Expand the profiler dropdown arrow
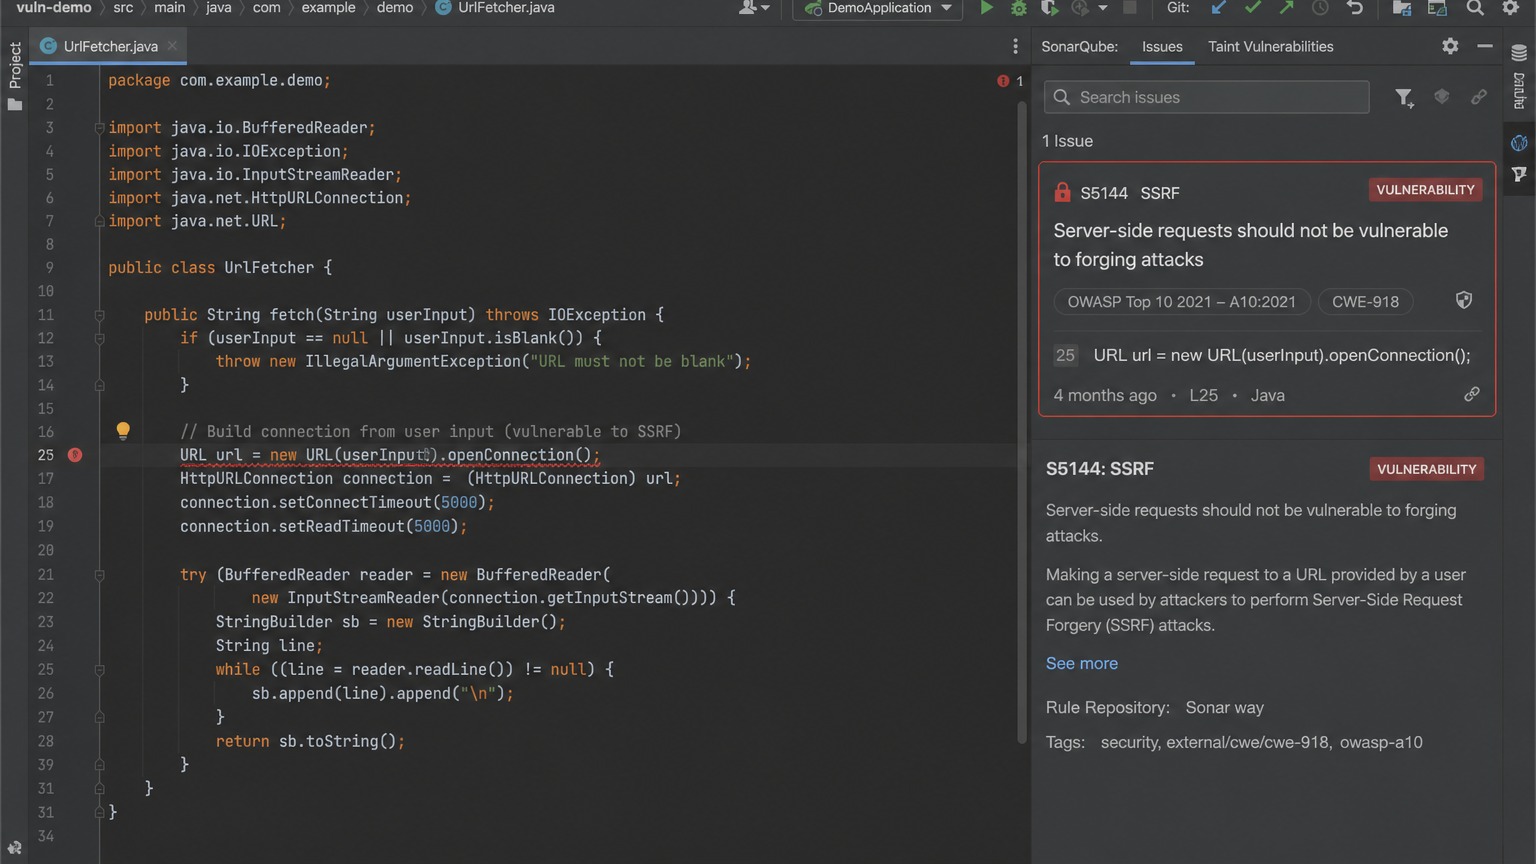Viewport: 1536px width, 864px height. click(x=1102, y=8)
